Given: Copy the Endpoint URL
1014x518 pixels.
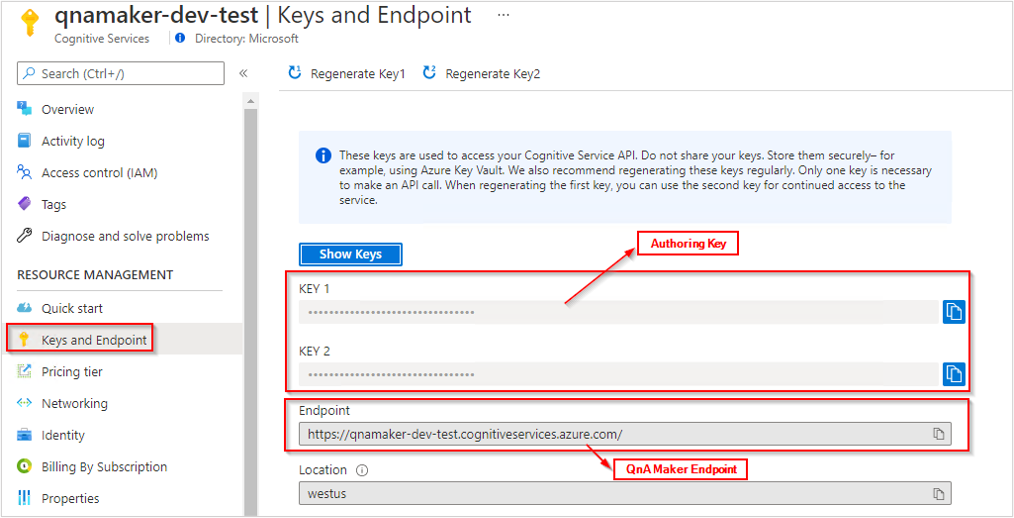Looking at the screenshot, I should click(938, 434).
